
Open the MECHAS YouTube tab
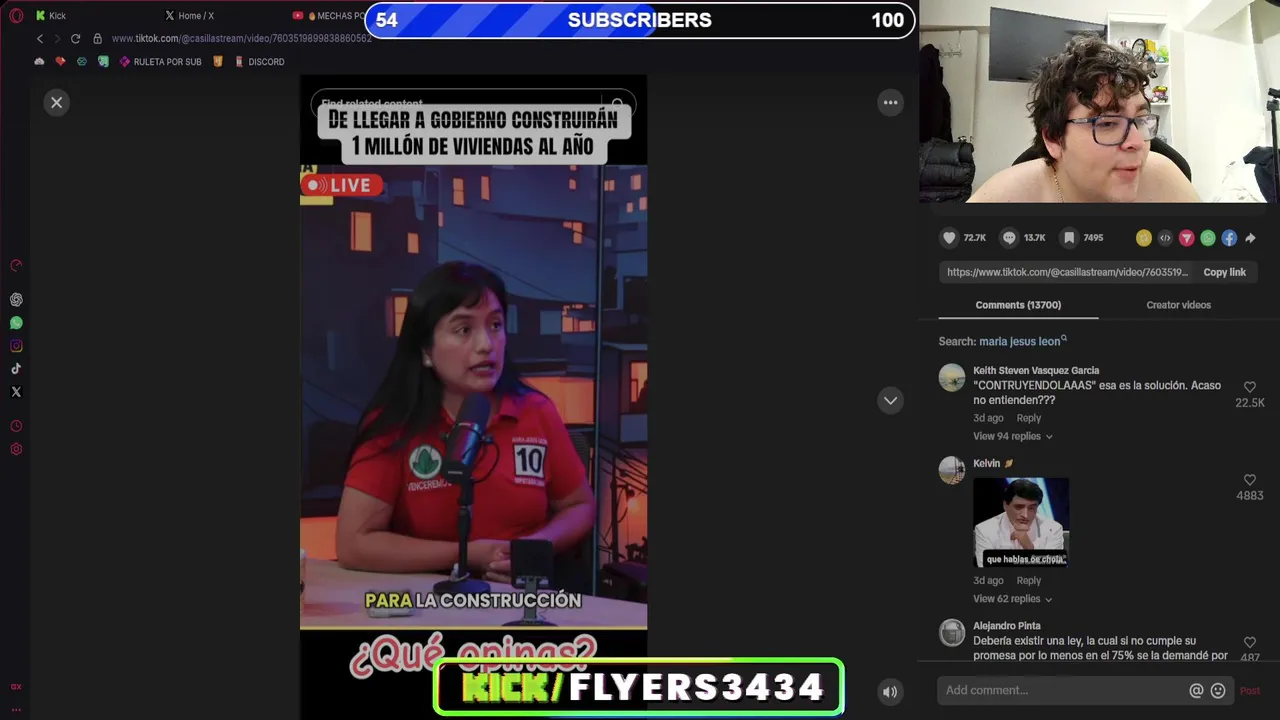coord(328,16)
